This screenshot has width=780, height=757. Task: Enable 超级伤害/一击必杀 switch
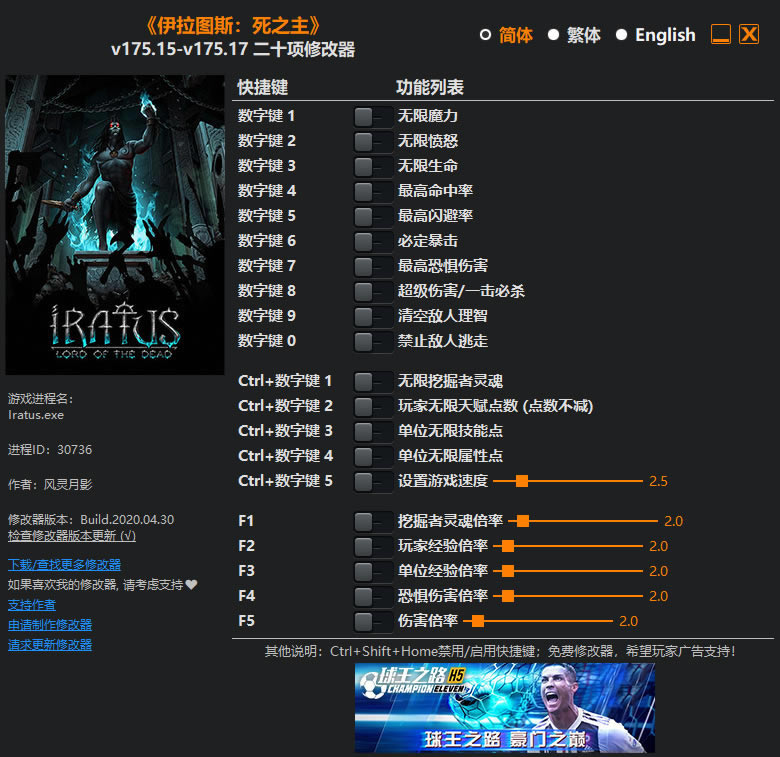373,292
